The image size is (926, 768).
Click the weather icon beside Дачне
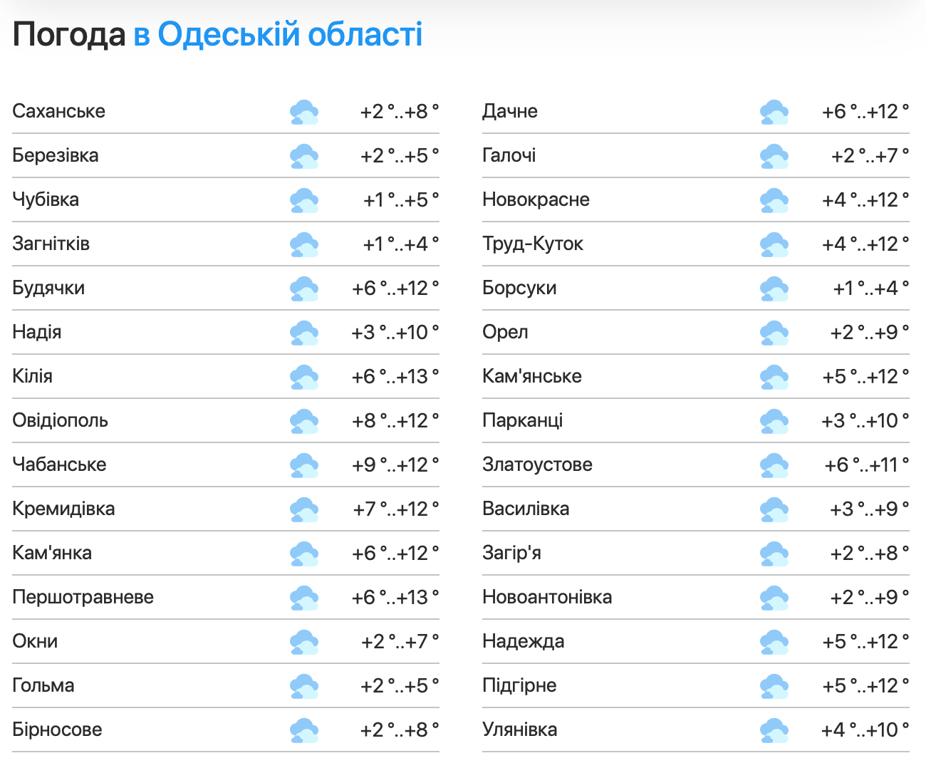[774, 112]
